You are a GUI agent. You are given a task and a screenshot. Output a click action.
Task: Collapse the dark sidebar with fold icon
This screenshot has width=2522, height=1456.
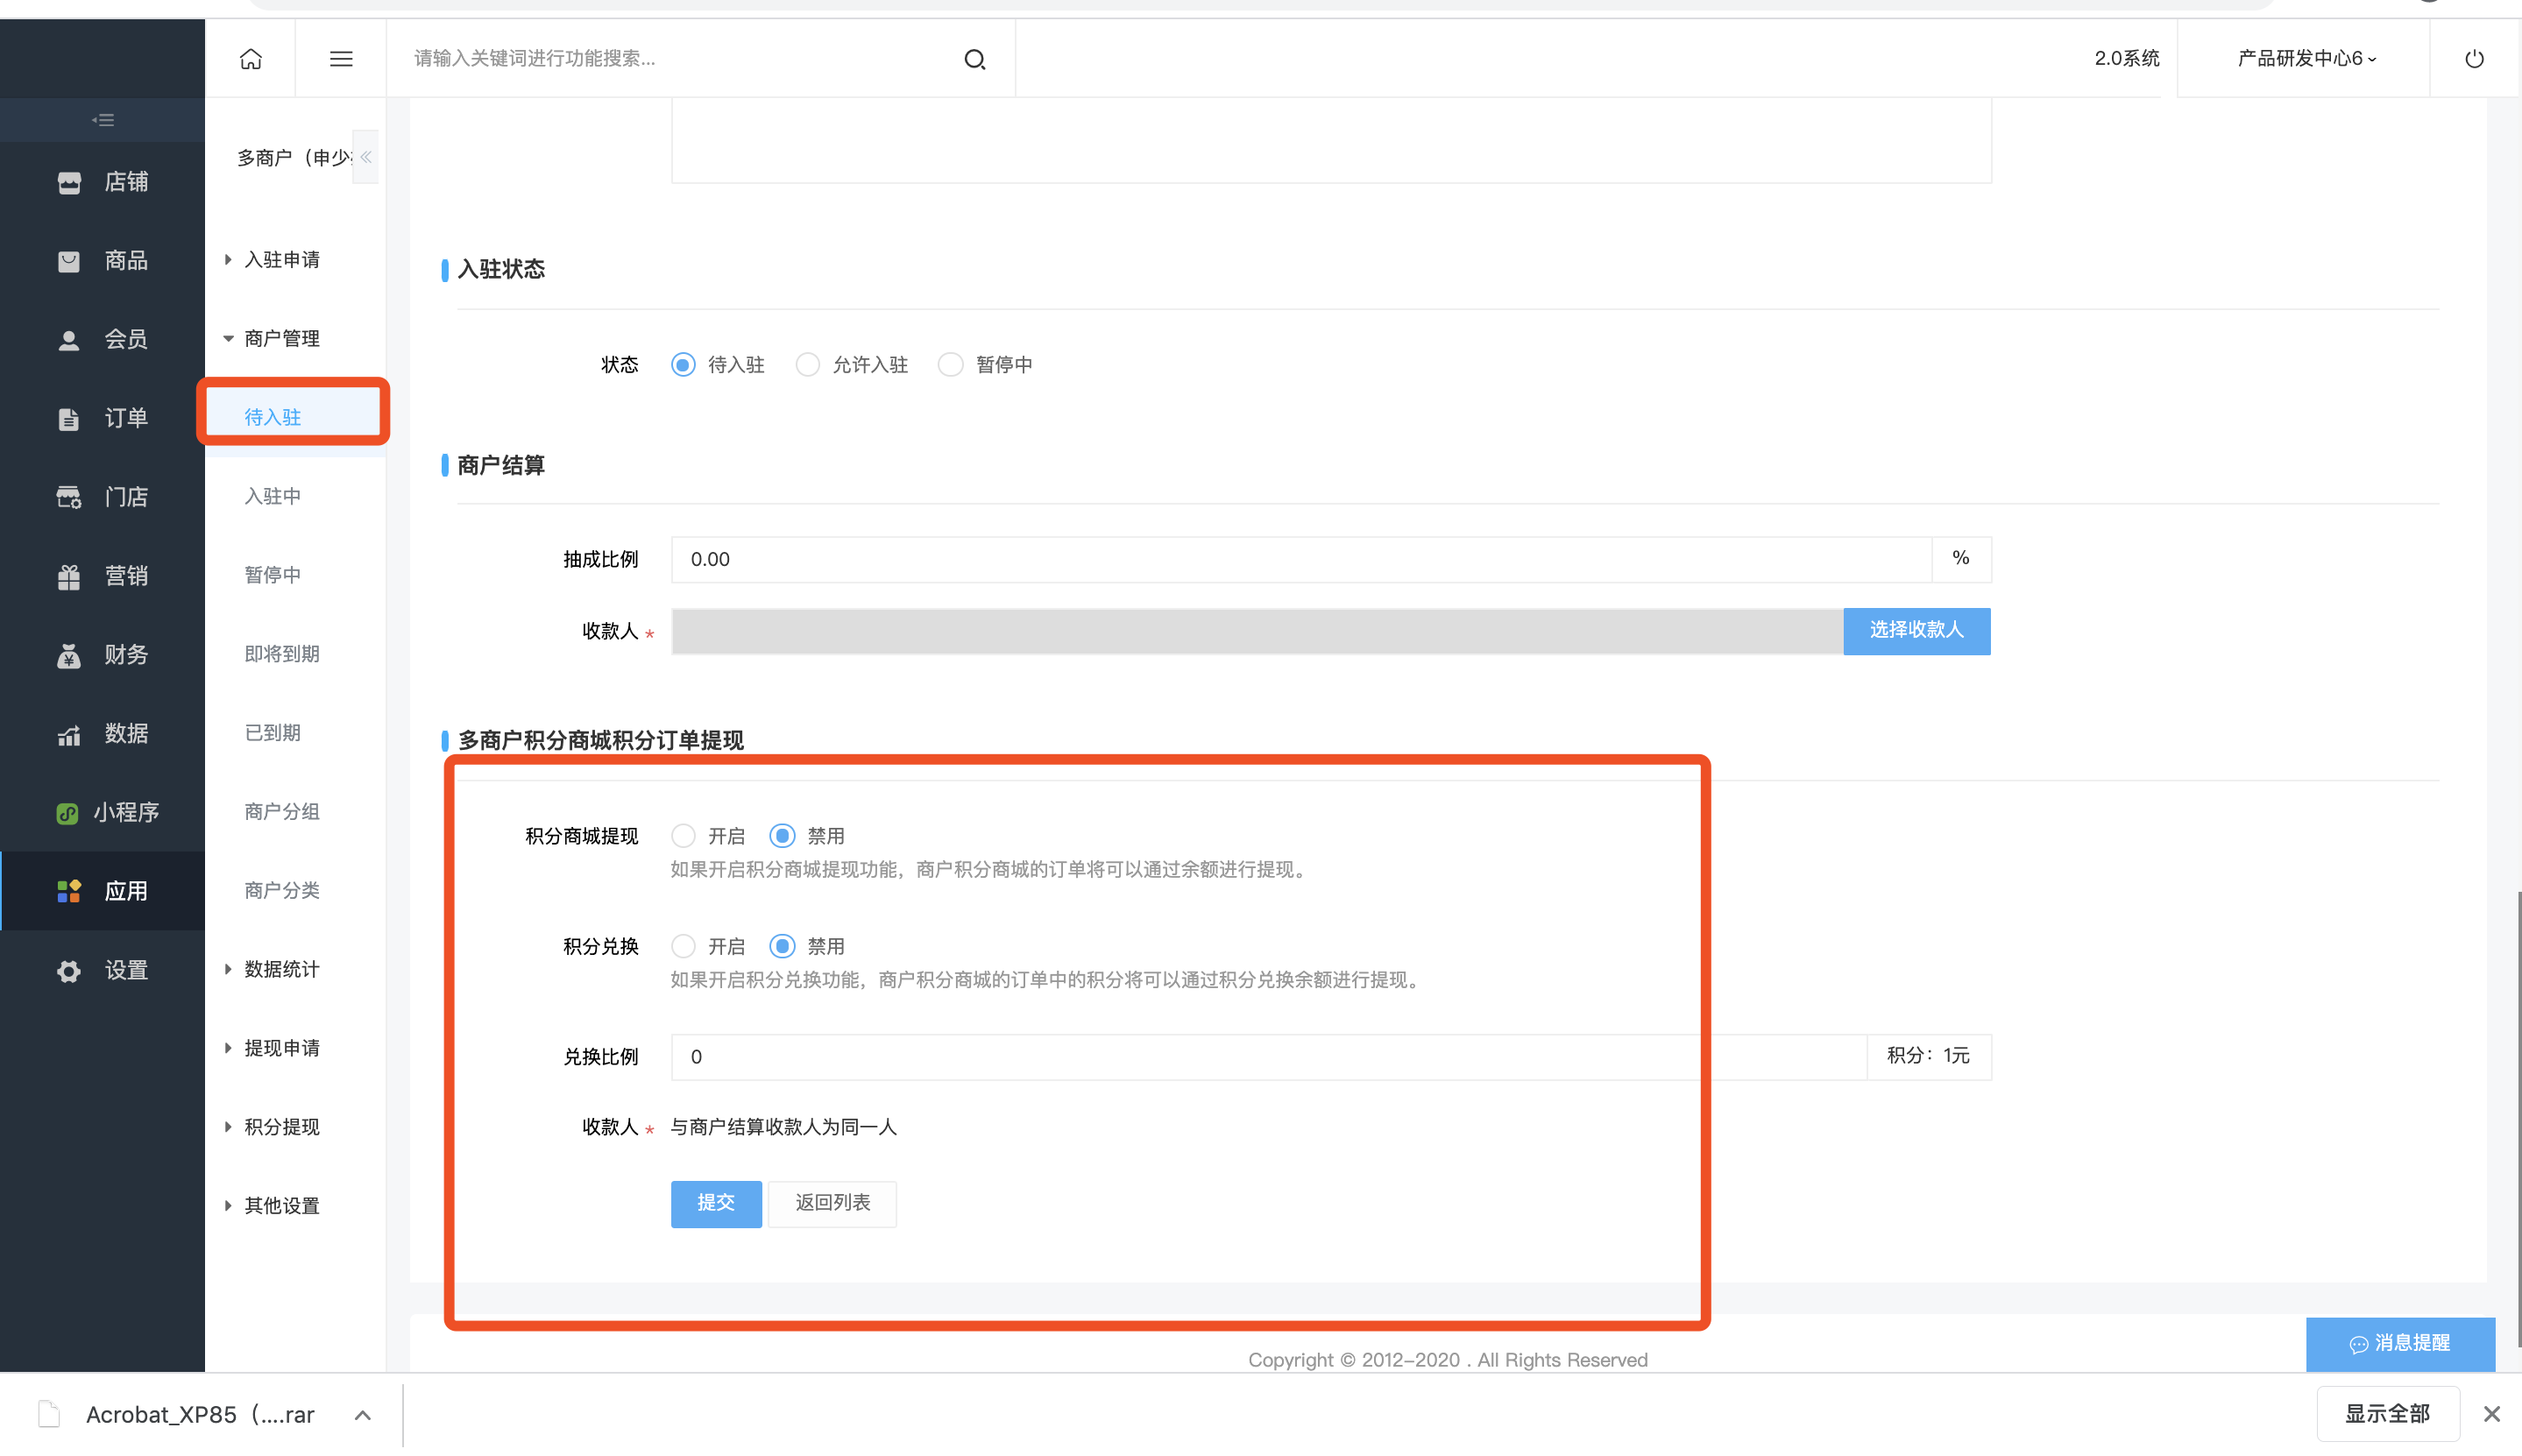(x=103, y=120)
